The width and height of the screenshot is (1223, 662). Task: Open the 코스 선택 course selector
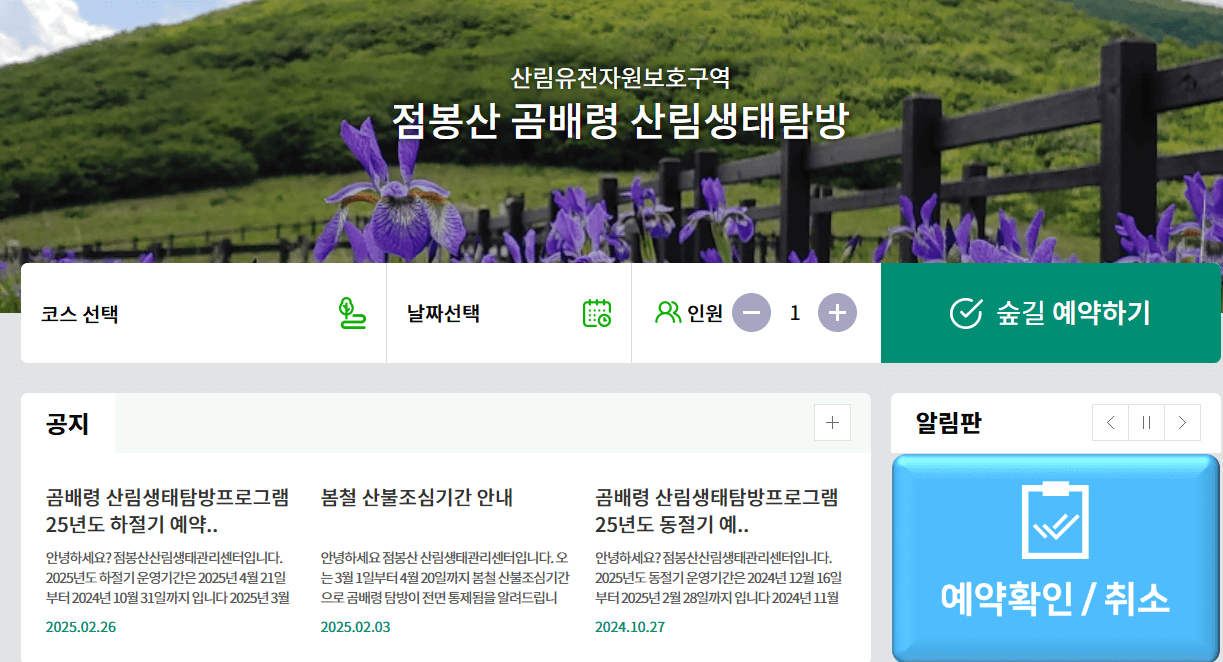(x=200, y=313)
